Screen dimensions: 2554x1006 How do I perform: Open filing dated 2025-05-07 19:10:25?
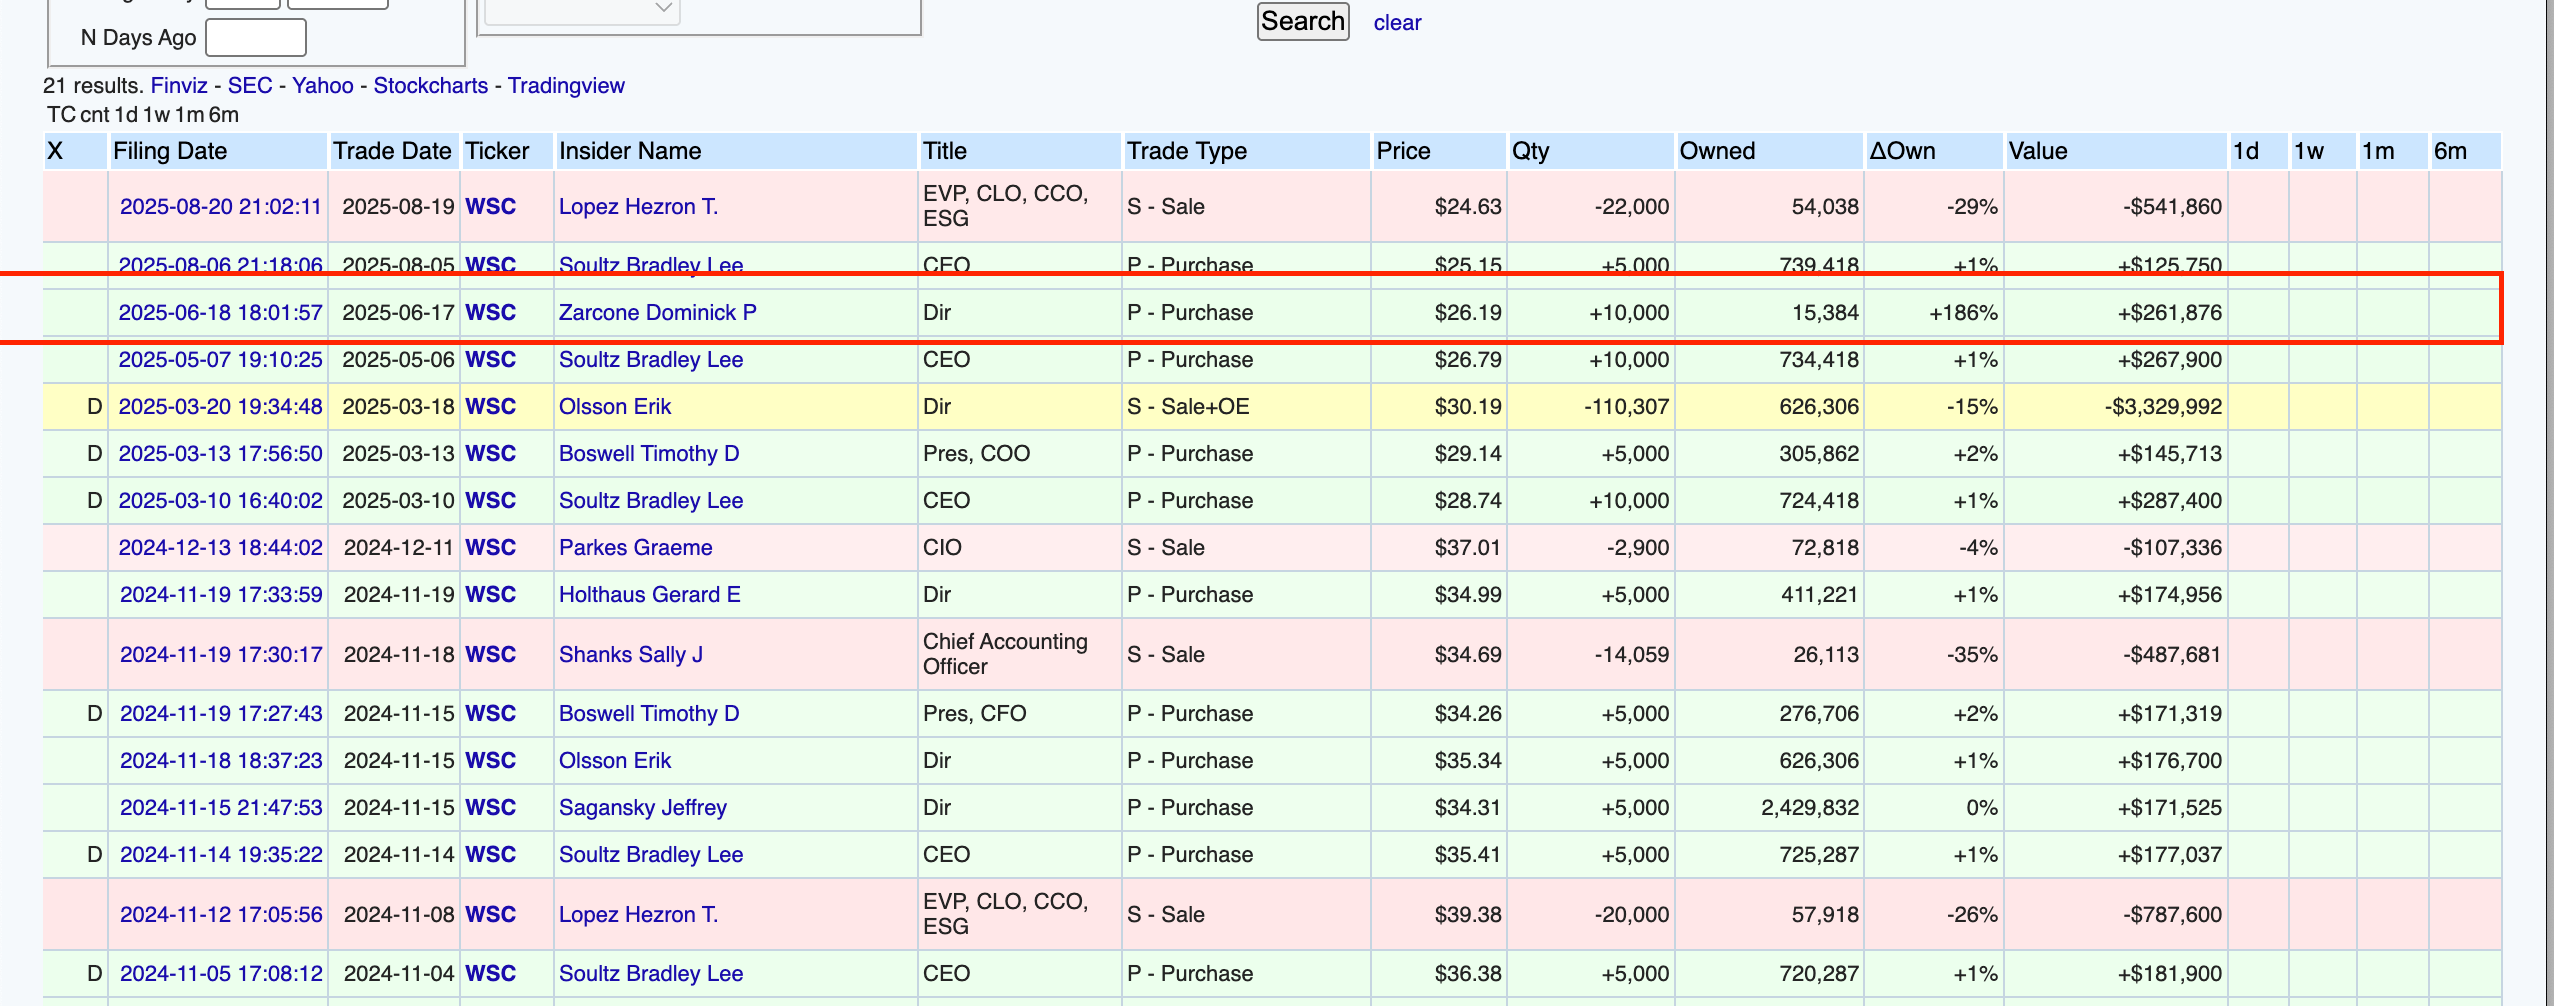pos(221,360)
